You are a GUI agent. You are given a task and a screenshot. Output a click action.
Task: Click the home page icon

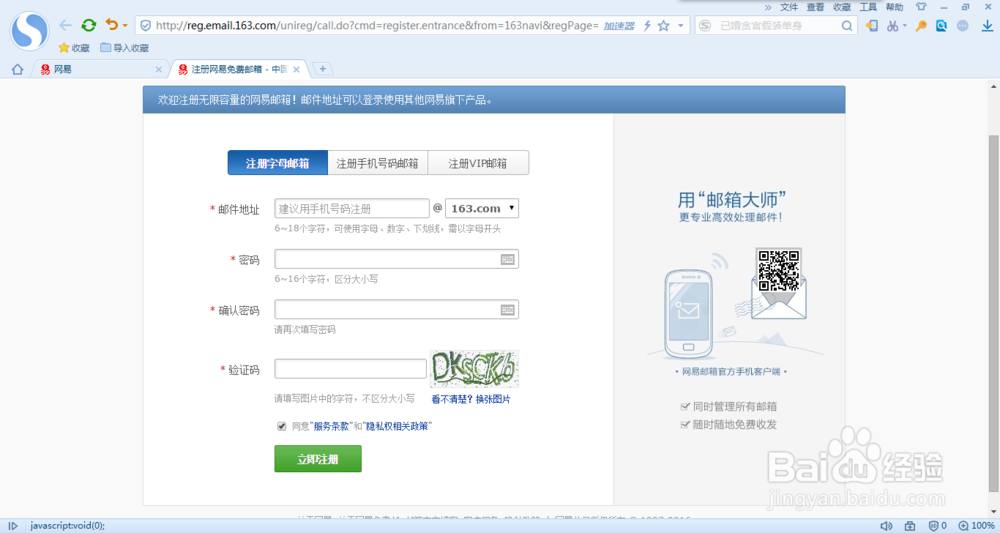pyautogui.click(x=17, y=69)
